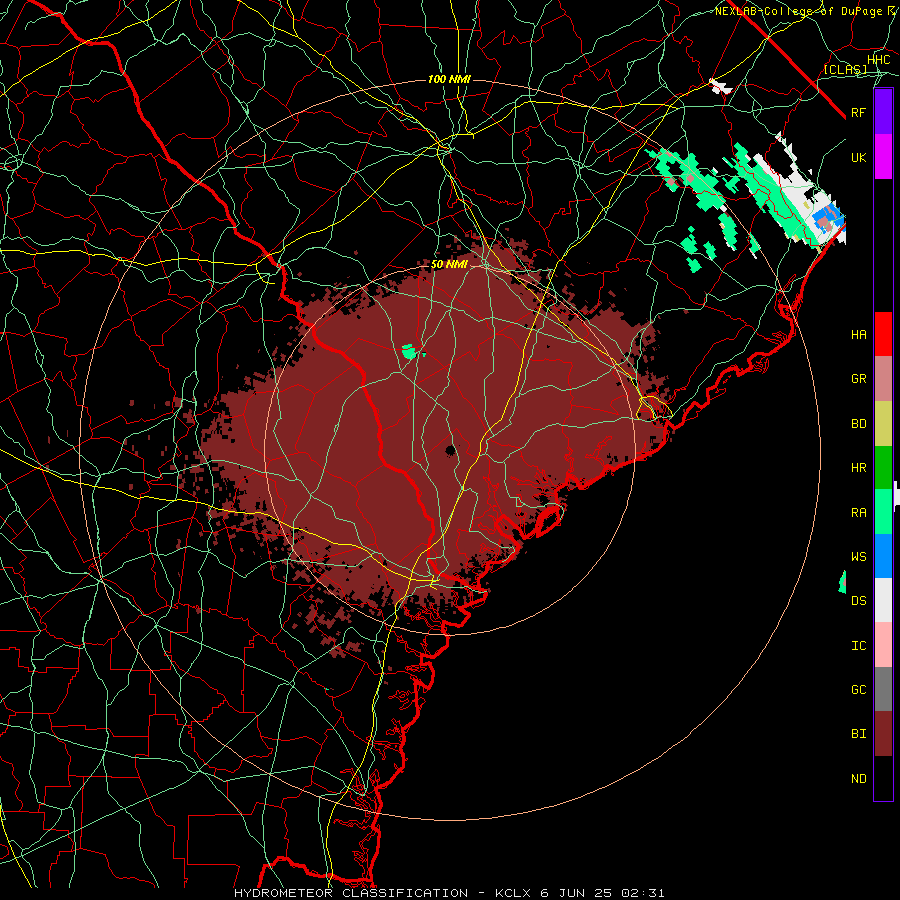The height and width of the screenshot is (900, 900).
Task: Click the light pink IC legend swatch
Action: (x=883, y=645)
